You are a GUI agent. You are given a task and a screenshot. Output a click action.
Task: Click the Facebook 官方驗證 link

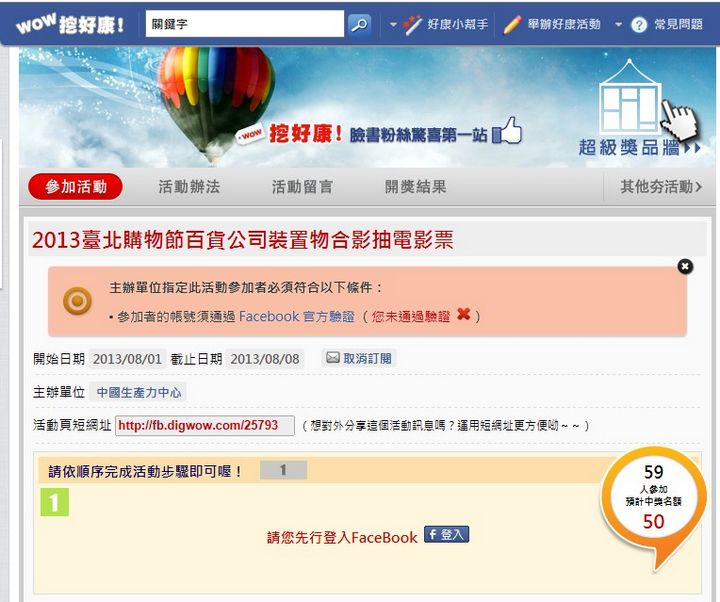pyautogui.click(x=297, y=316)
